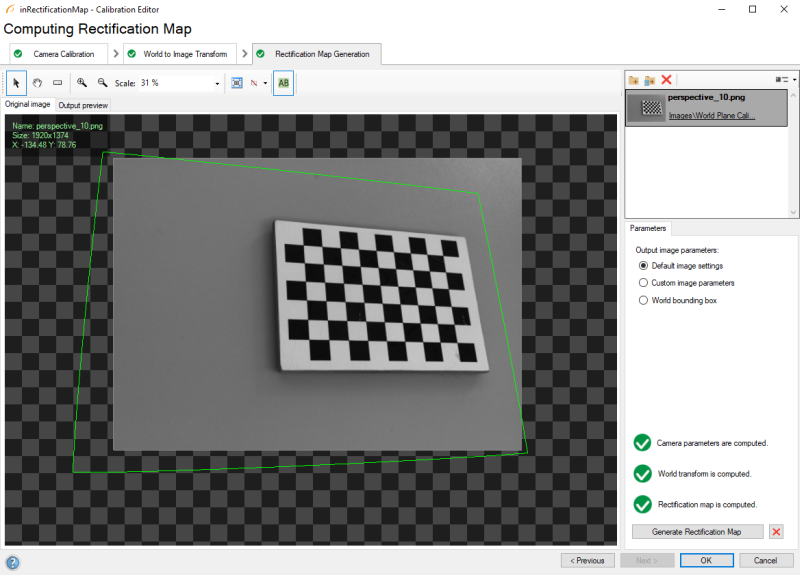Select World bounding box option
Image resolution: width=800 pixels, height=575 pixels.
pos(643,300)
